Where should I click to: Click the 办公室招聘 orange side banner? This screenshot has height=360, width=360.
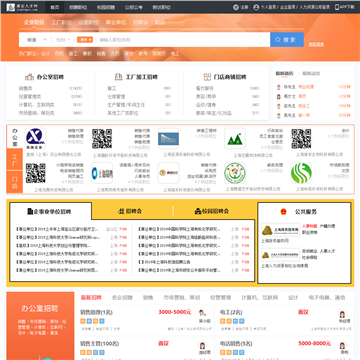(x=40, y=326)
